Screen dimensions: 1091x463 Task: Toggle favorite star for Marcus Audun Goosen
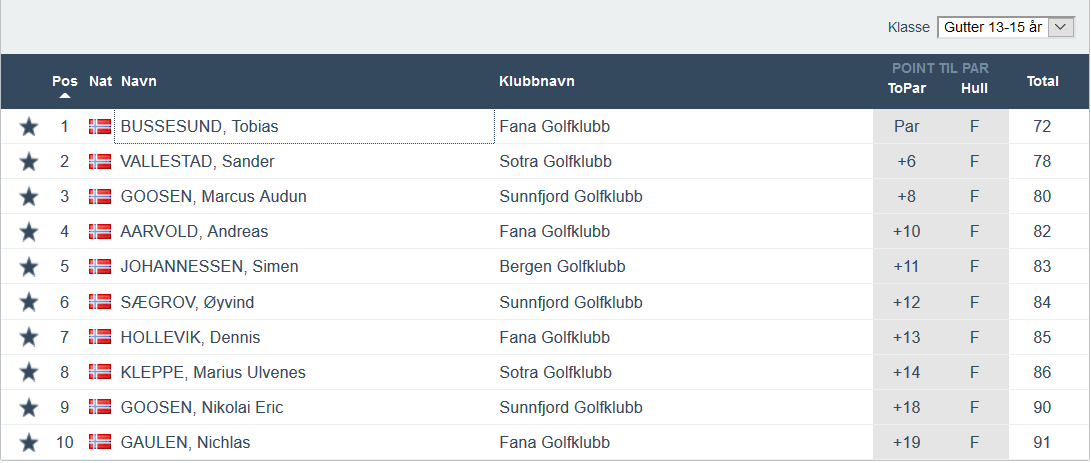[x=29, y=197]
